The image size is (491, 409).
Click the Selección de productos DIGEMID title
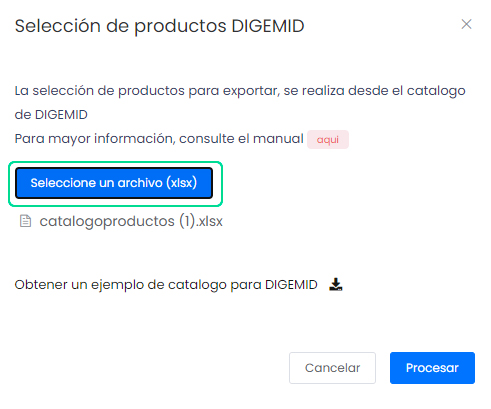(x=159, y=26)
